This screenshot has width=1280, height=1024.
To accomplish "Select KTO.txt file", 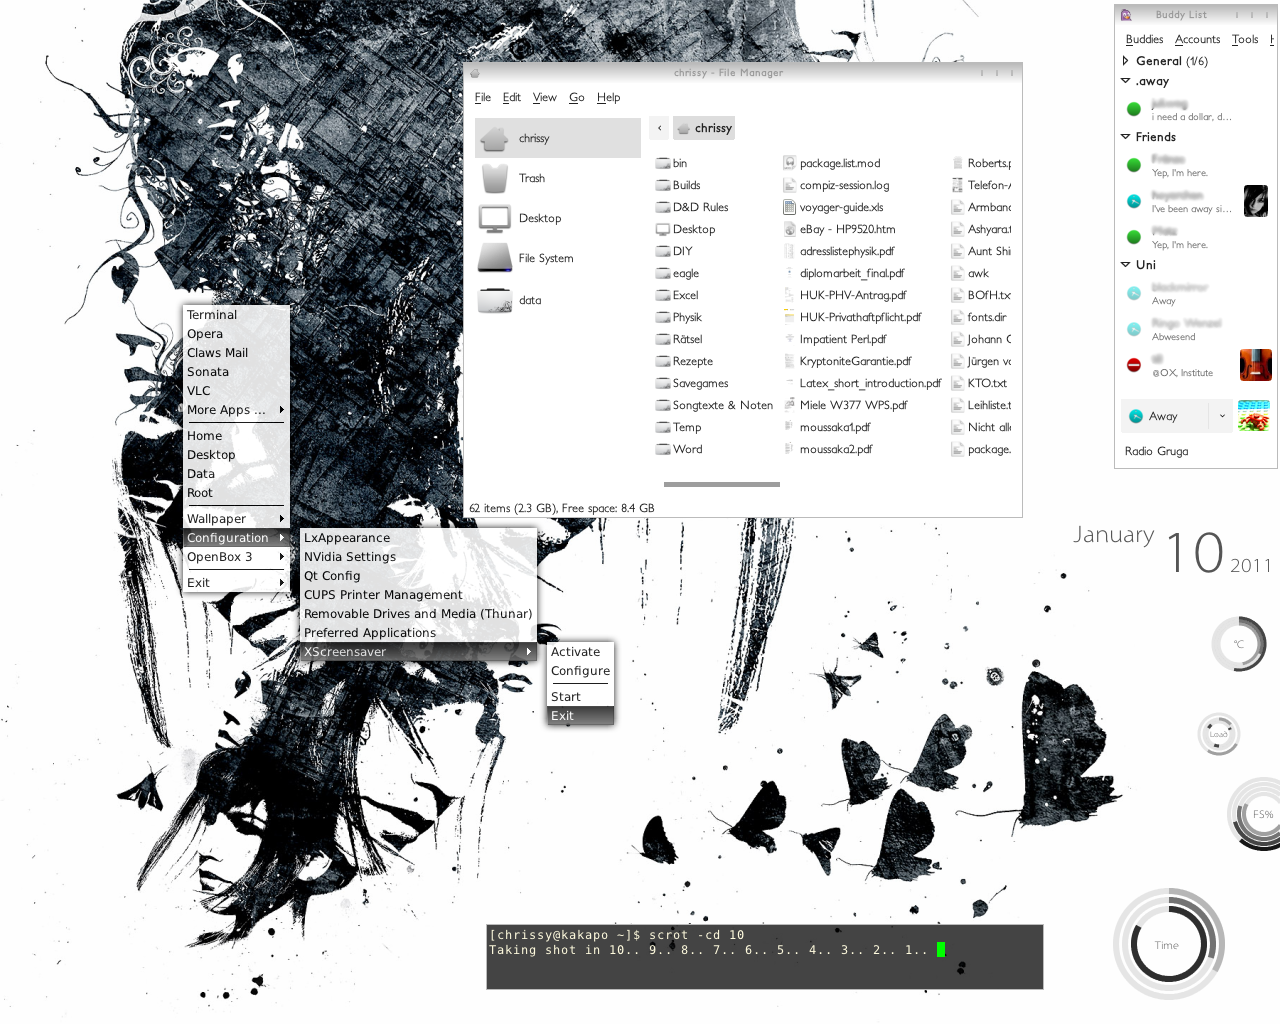I will [979, 383].
